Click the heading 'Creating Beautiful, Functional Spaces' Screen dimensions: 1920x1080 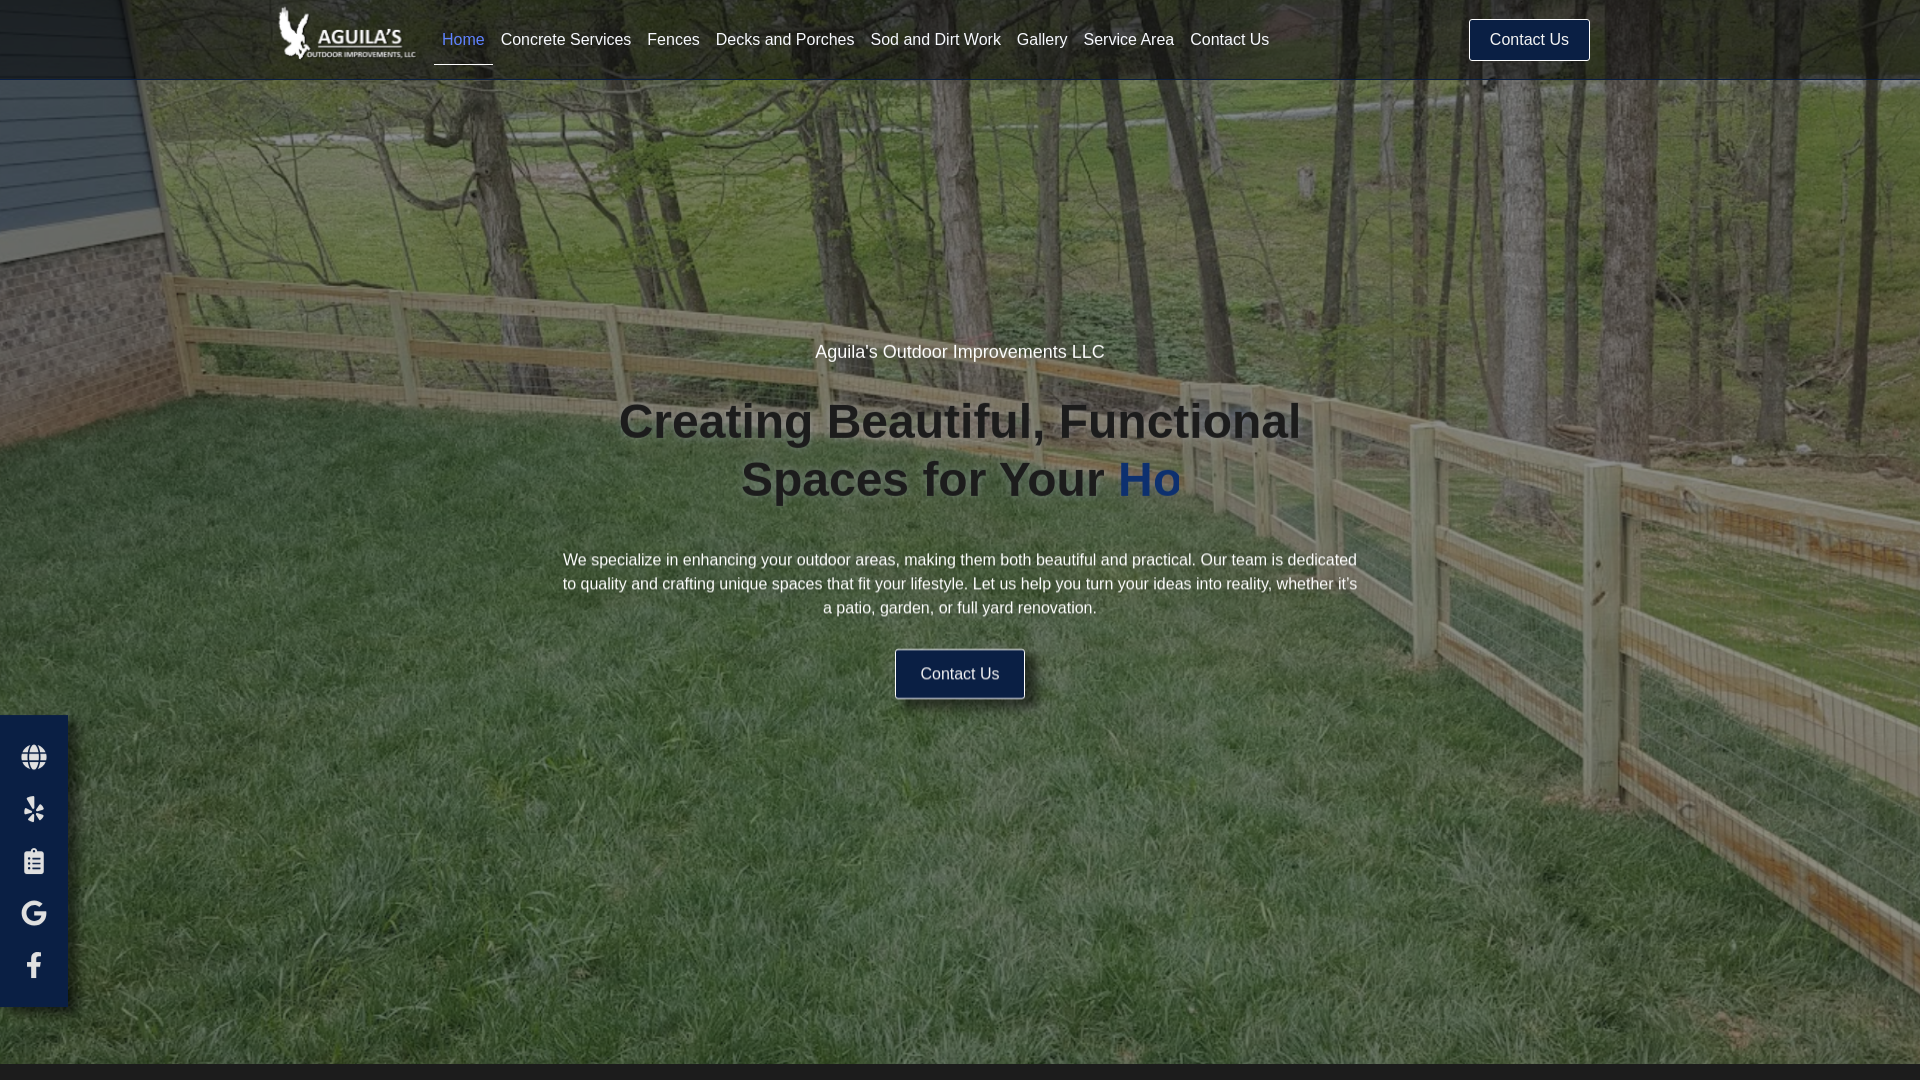[960, 450]
